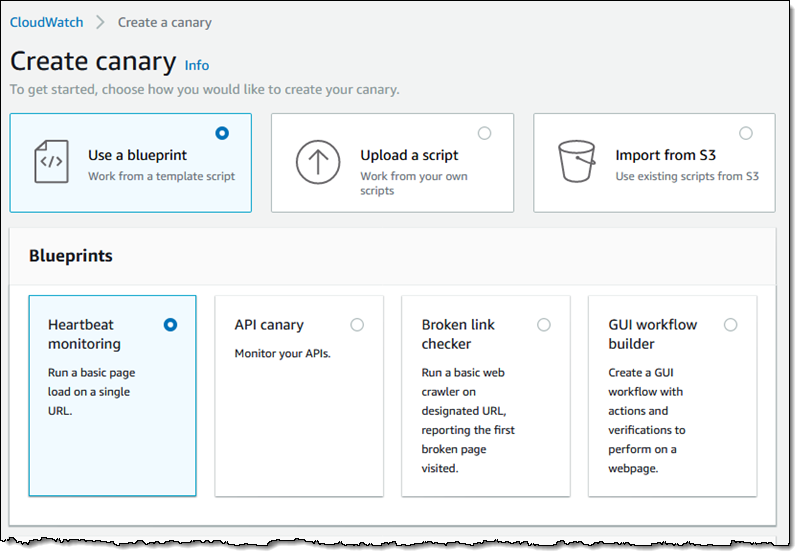Click the Blueprints section header

coord(70,256)
